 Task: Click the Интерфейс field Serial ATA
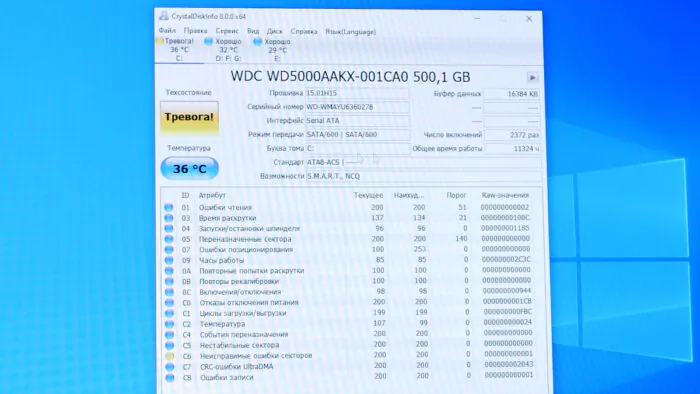(357, 120)
